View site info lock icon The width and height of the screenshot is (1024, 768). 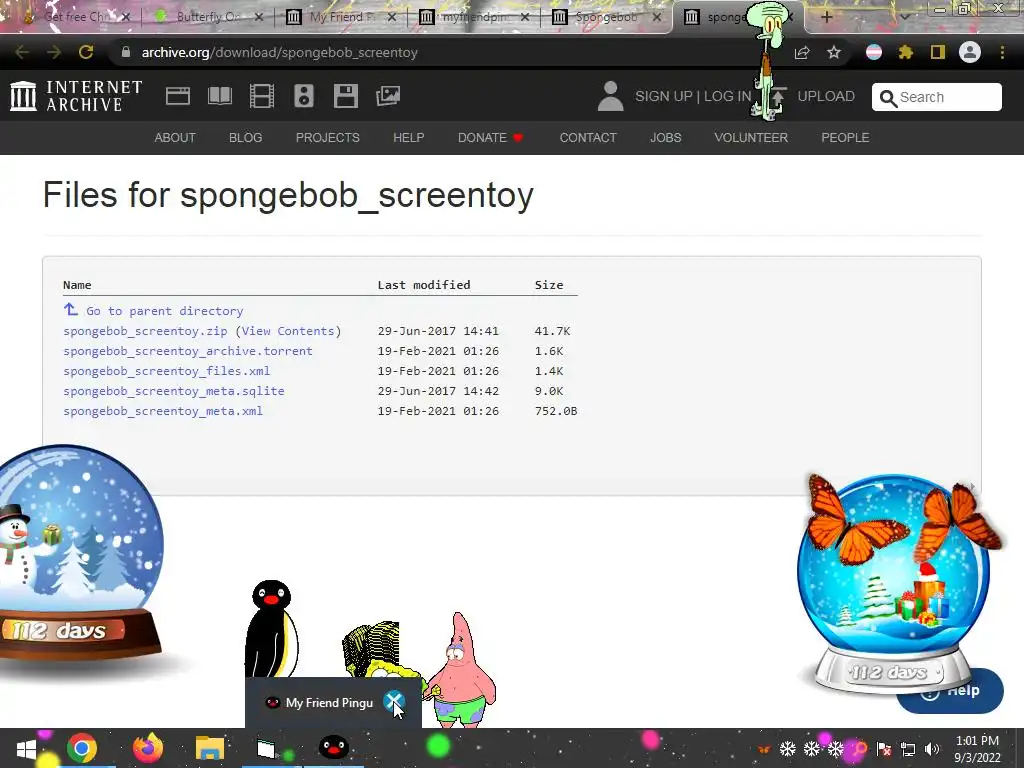[x=126, y=52]
